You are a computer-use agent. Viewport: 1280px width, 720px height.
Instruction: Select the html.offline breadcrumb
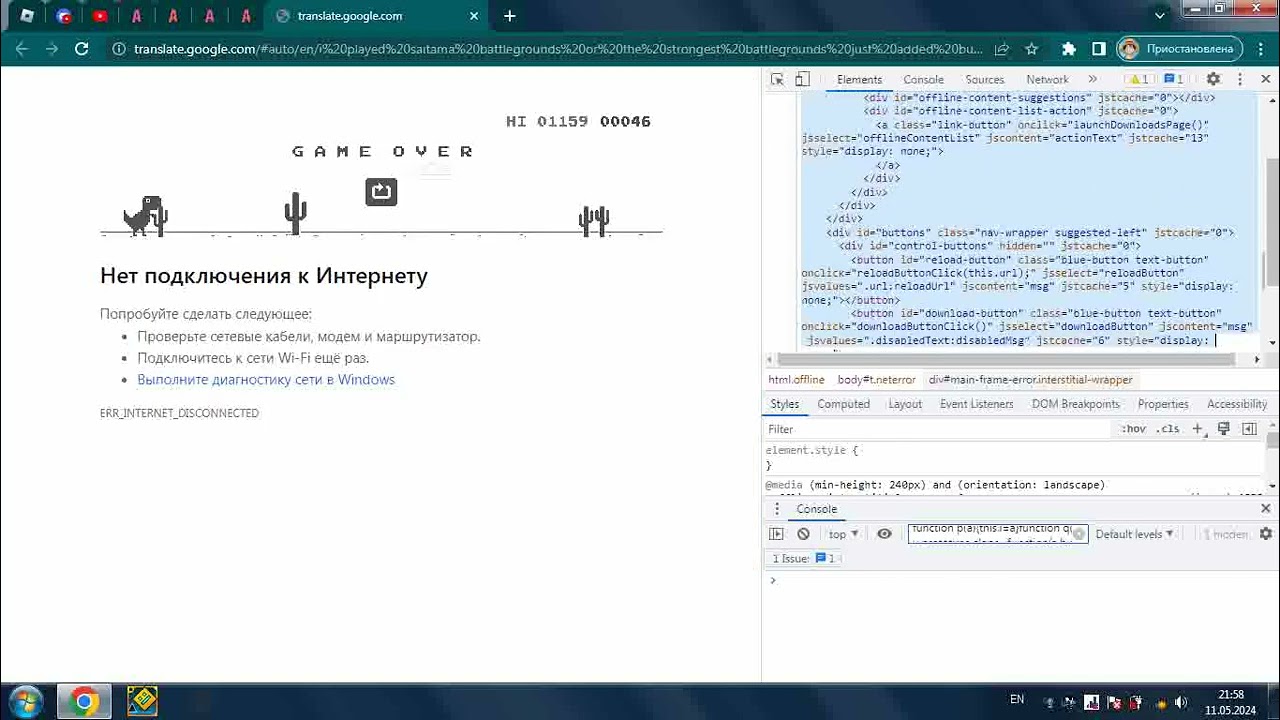tap(796, 380)
